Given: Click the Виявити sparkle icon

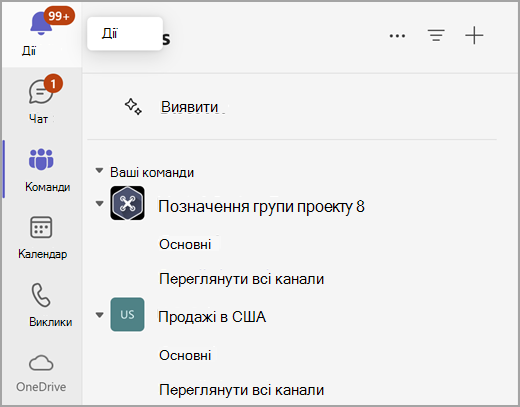Looking at the screenshot, I should [x=133, y=107].
